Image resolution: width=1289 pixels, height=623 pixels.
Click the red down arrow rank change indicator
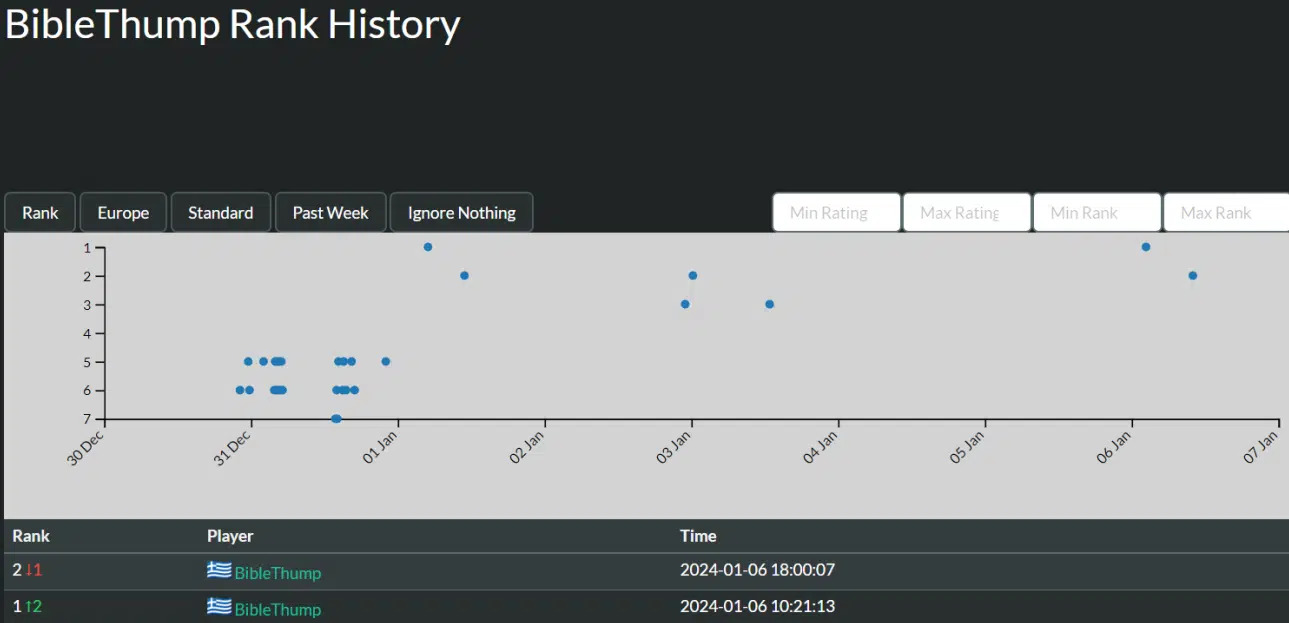tap(34, 570)
